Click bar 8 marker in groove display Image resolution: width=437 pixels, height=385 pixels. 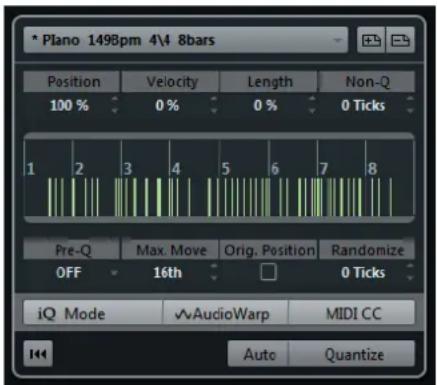[372, 169]
